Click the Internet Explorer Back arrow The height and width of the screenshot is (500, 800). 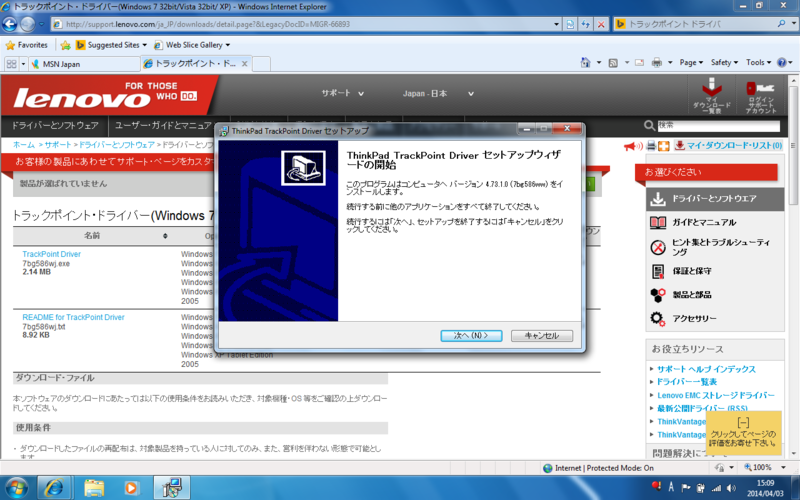[10, 23]
